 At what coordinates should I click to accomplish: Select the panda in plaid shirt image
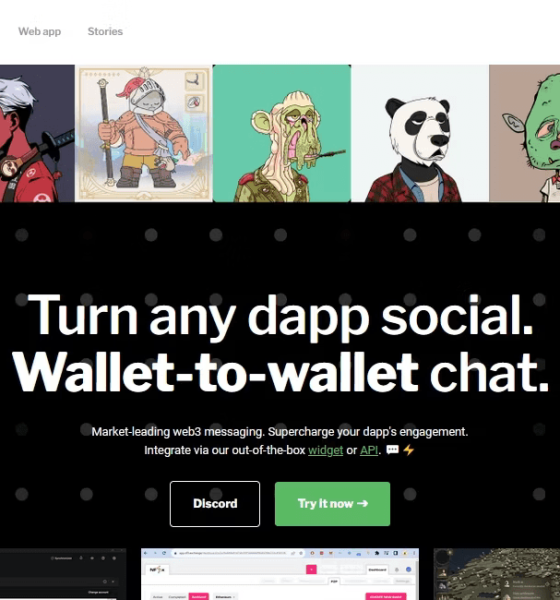click(420, 133)
